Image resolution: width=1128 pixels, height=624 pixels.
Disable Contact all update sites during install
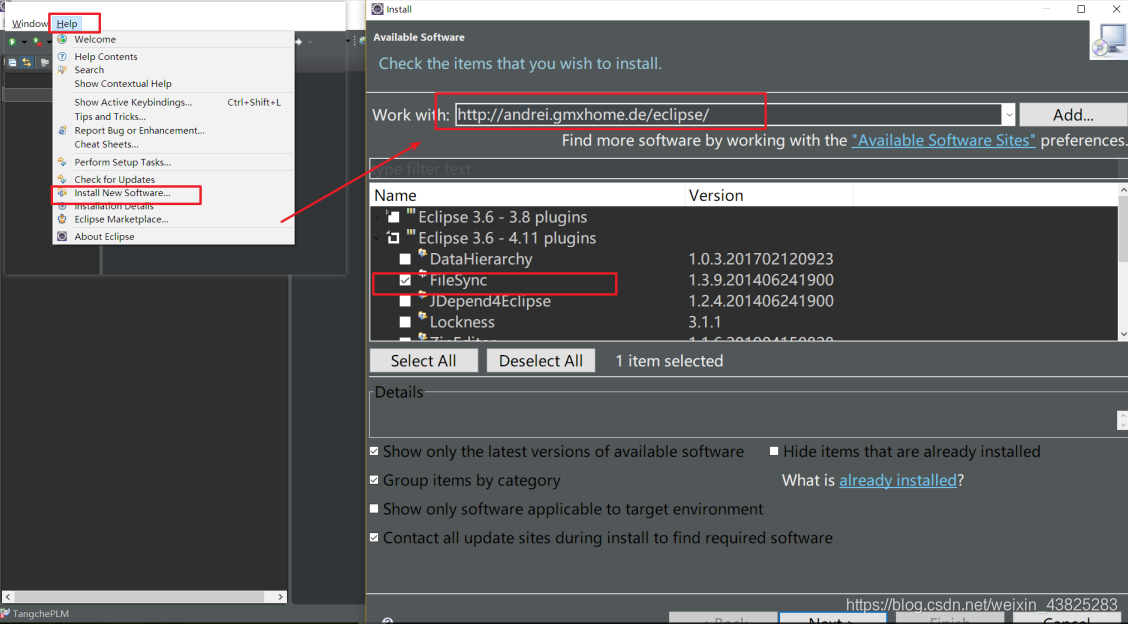tap(374, 538)
